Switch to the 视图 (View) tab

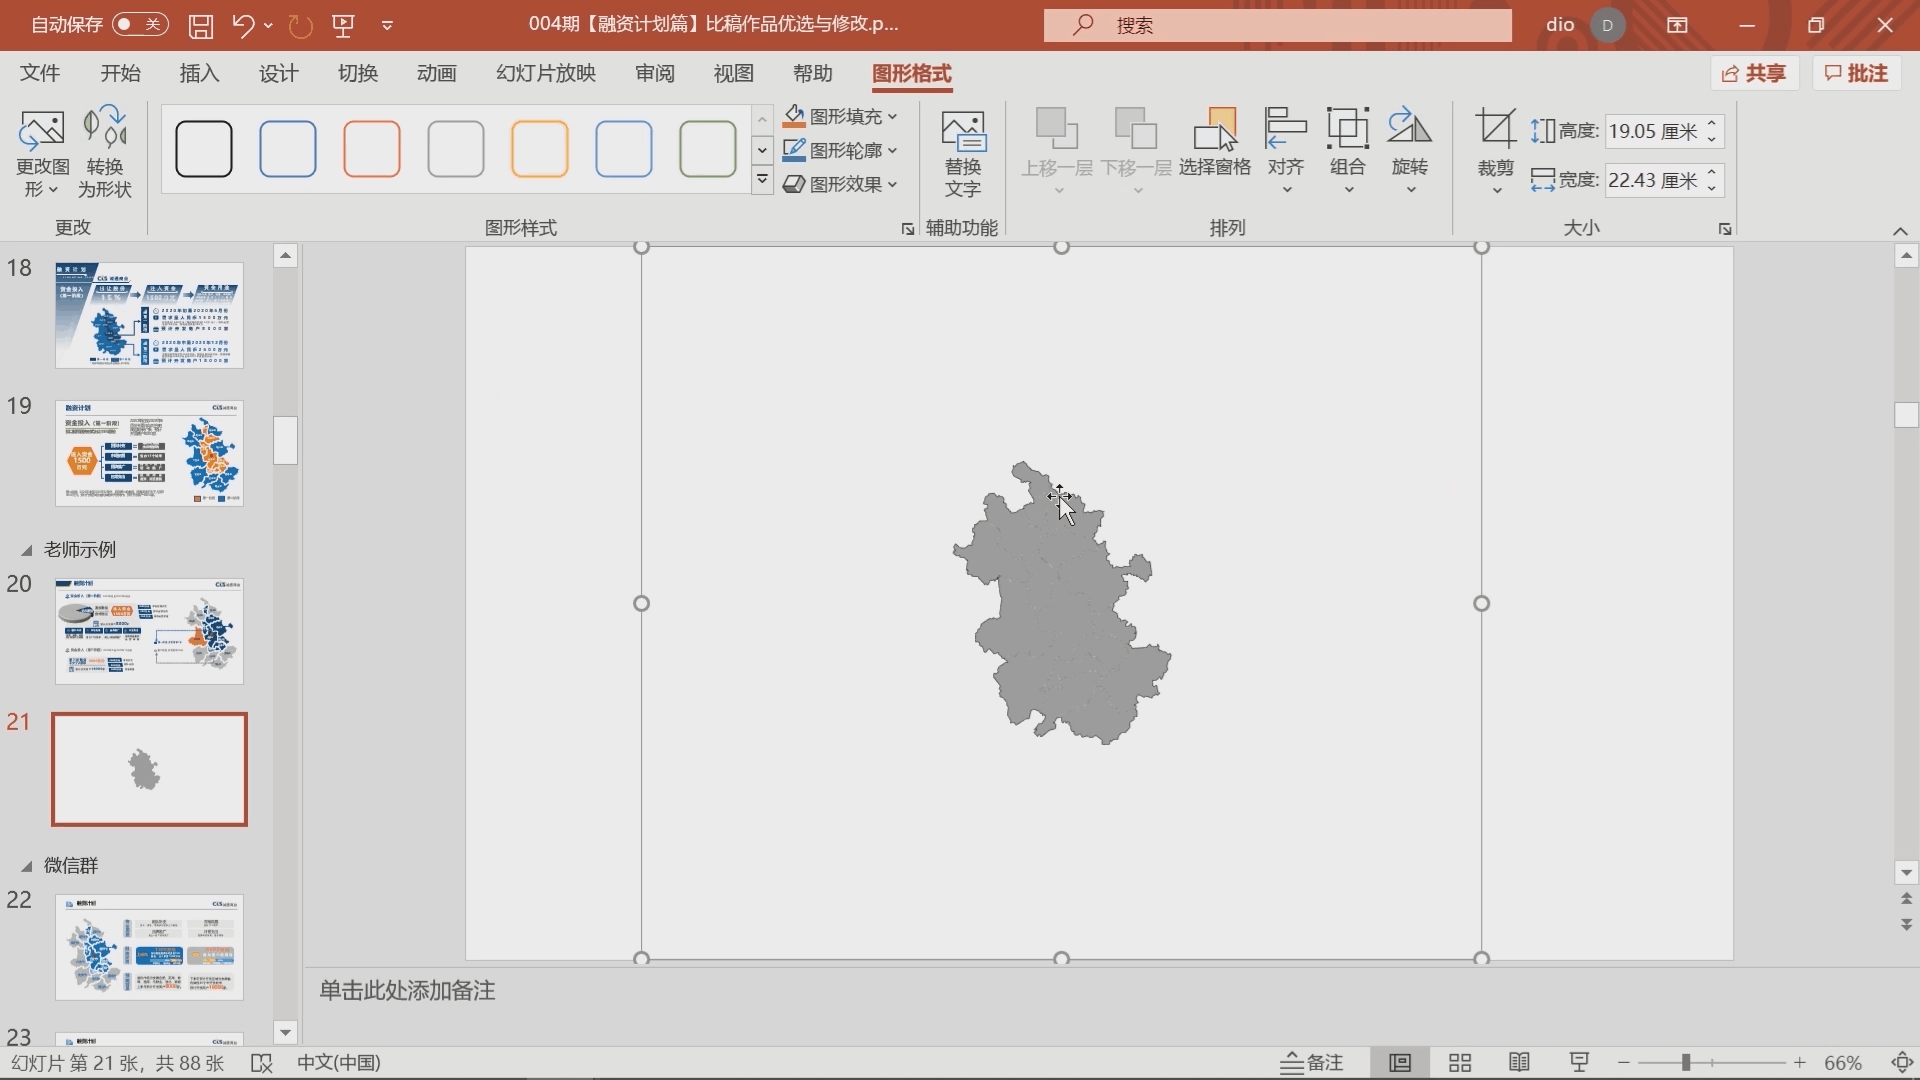(x=733, y=74)
